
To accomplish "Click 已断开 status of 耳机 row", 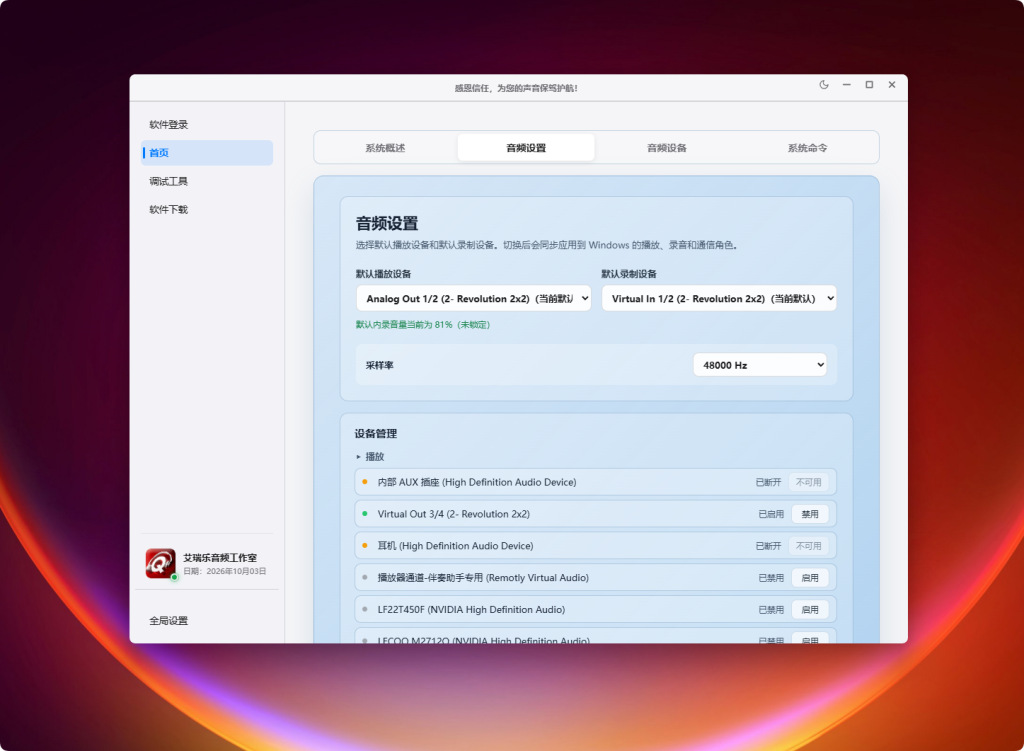I will [768, 546].
